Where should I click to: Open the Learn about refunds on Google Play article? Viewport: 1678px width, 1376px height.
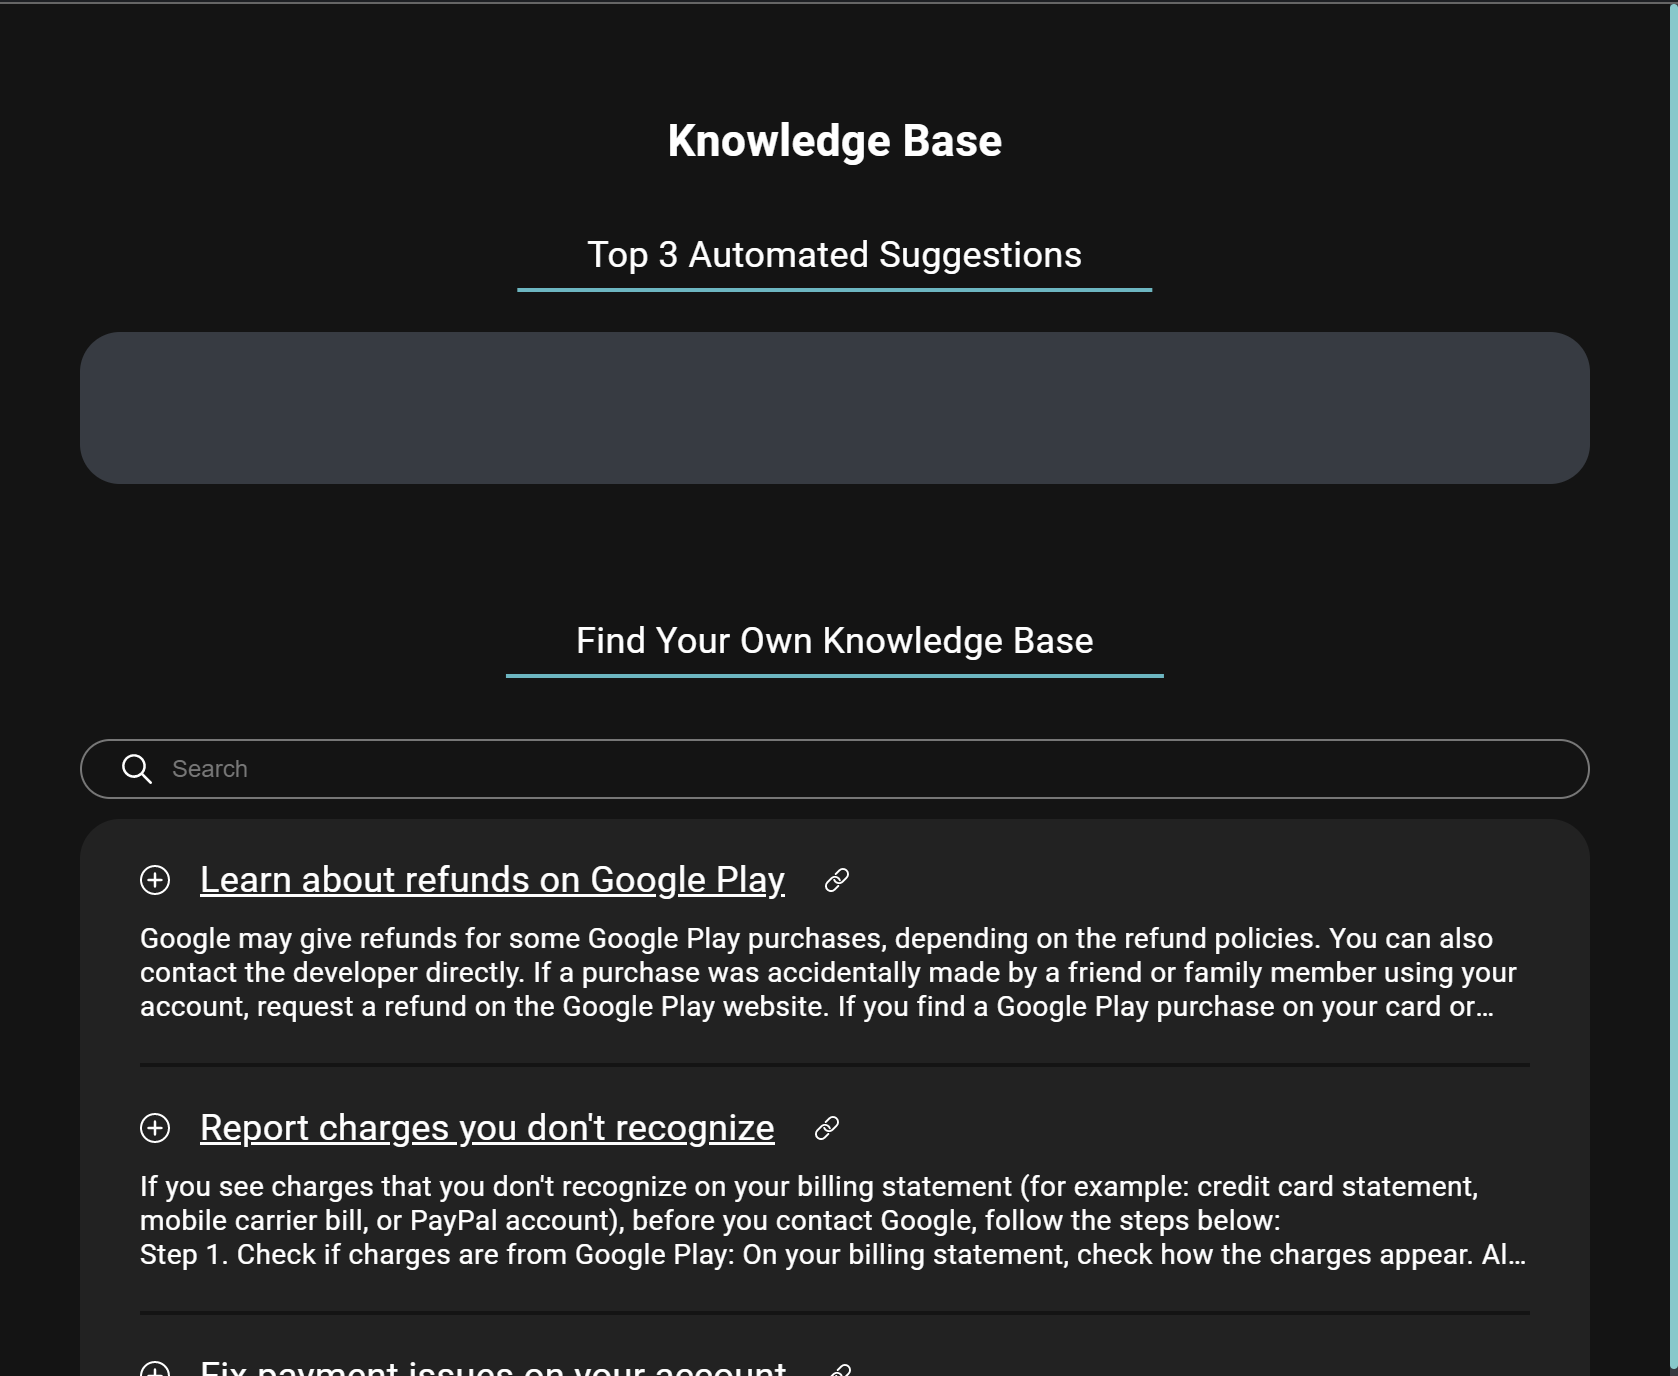pyautogui.click(x=492, y=880)
